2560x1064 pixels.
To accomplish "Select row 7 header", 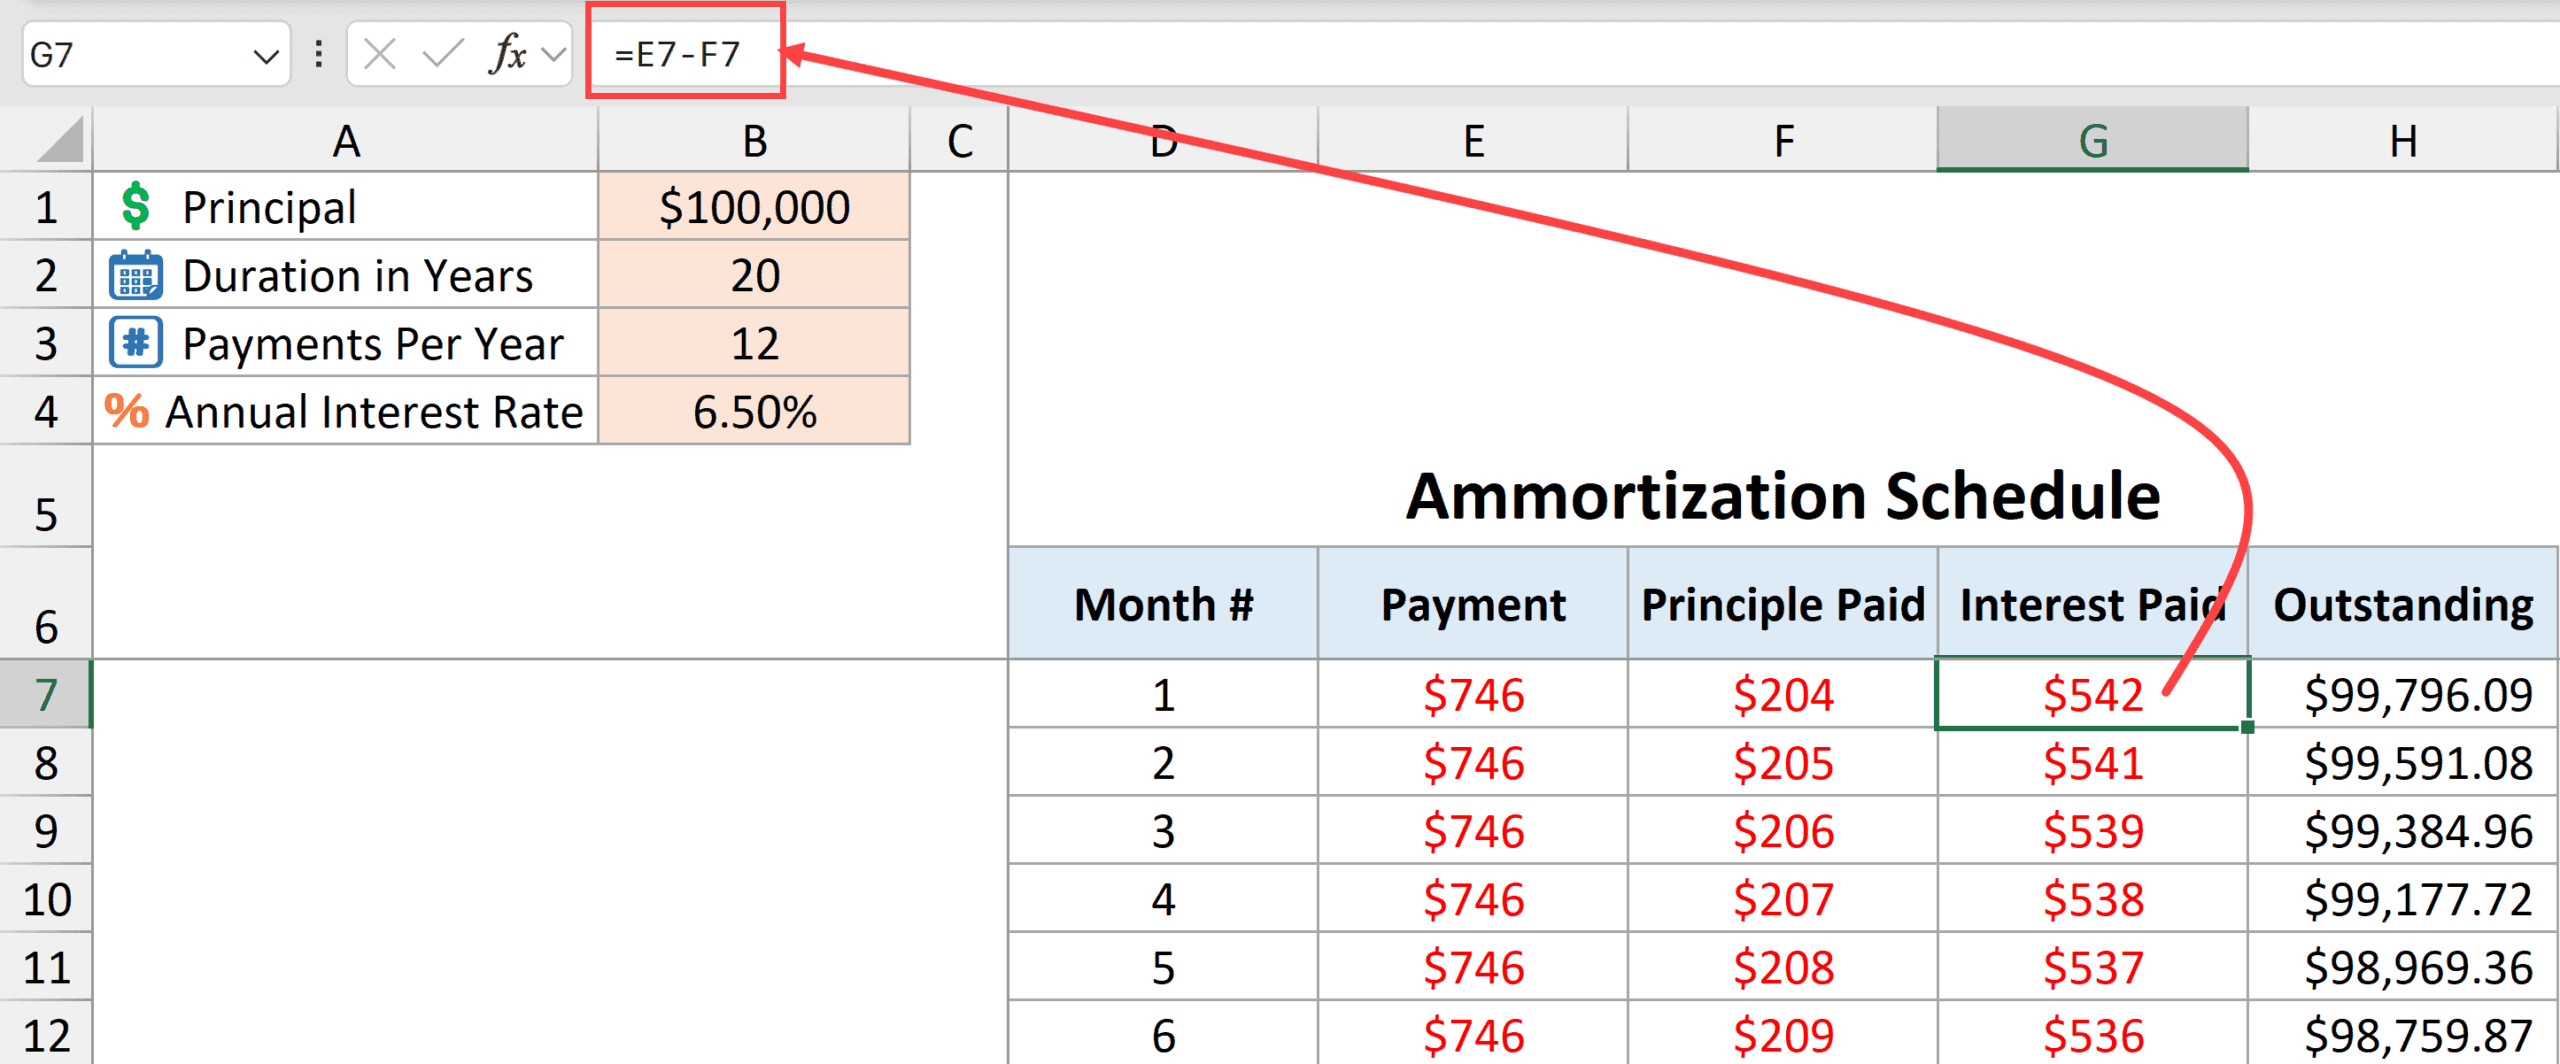I will click(46, 695).
